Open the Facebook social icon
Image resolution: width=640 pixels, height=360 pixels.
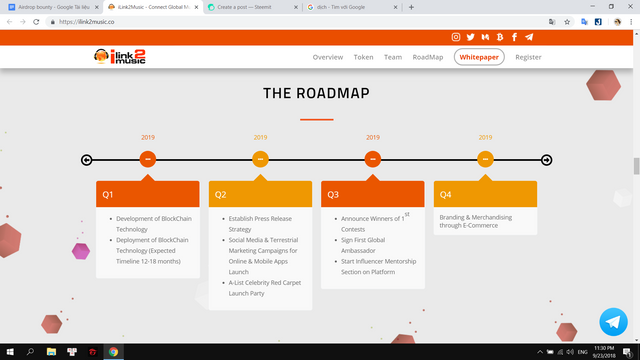click(514, 37)
